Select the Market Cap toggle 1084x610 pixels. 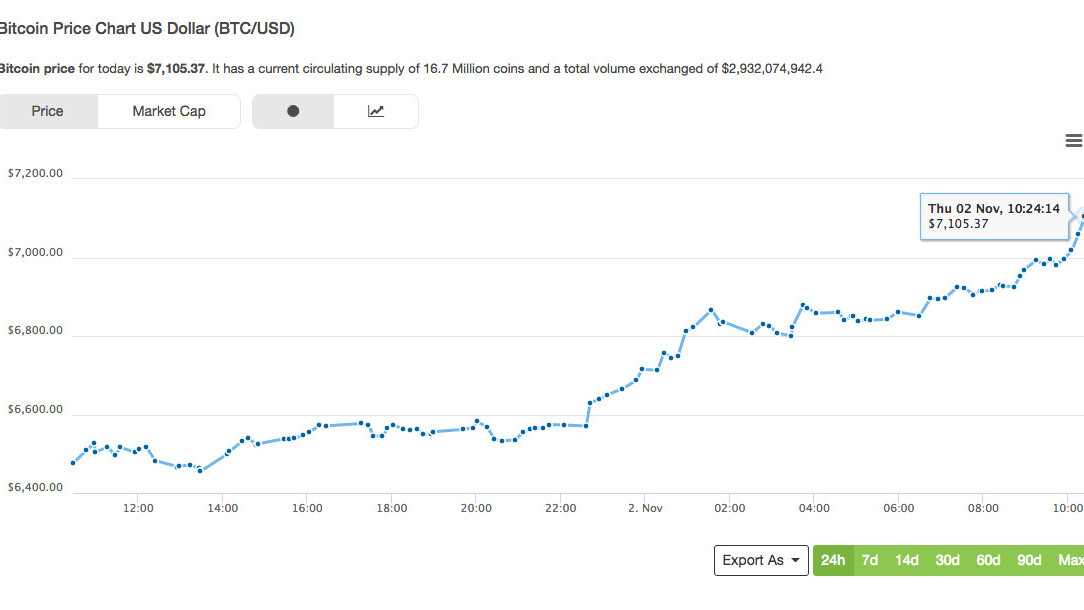pyautogui.click(x=169, y=111)
